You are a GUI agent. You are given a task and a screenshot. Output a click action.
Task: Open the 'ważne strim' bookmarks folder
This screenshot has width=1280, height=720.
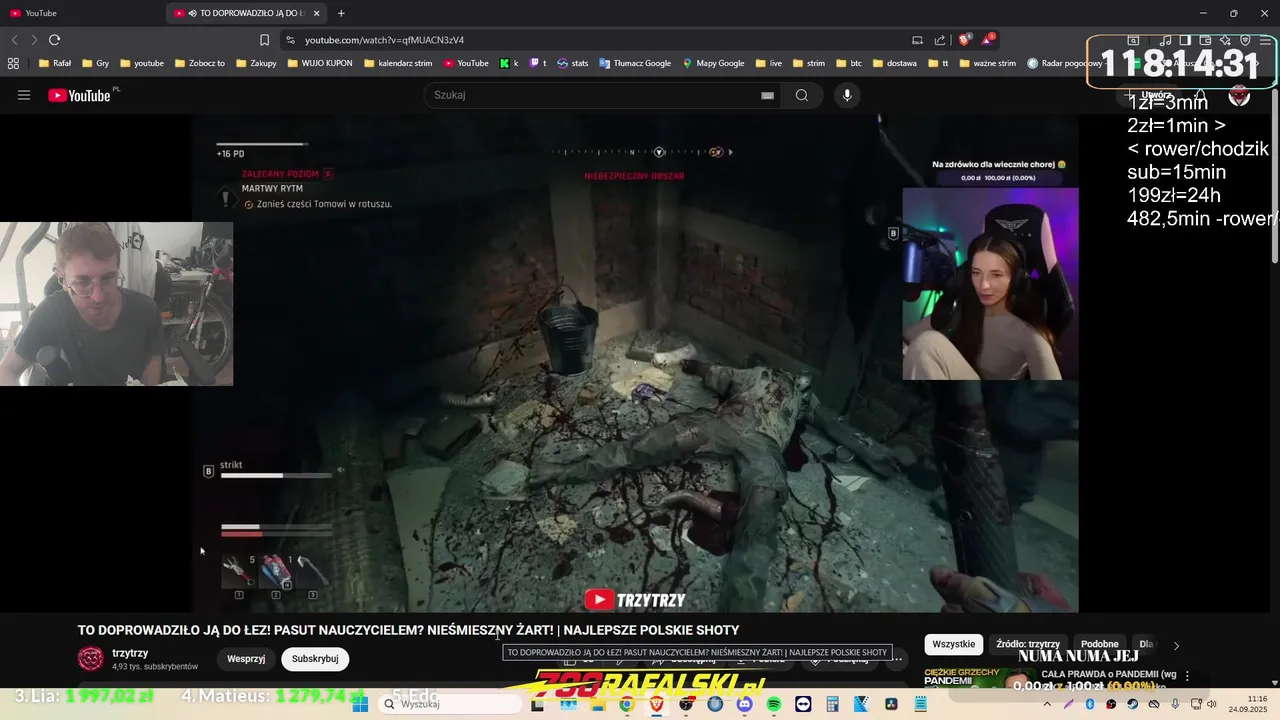tap(987, 63)
